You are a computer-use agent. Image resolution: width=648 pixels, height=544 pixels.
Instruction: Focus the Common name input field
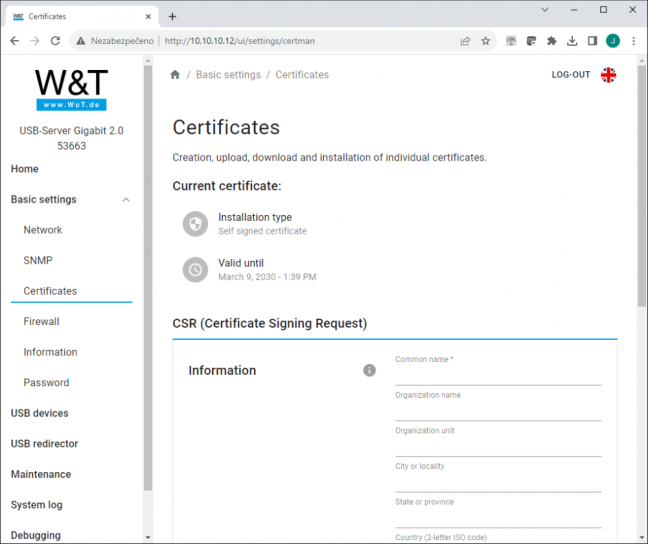tap(498, 375)
